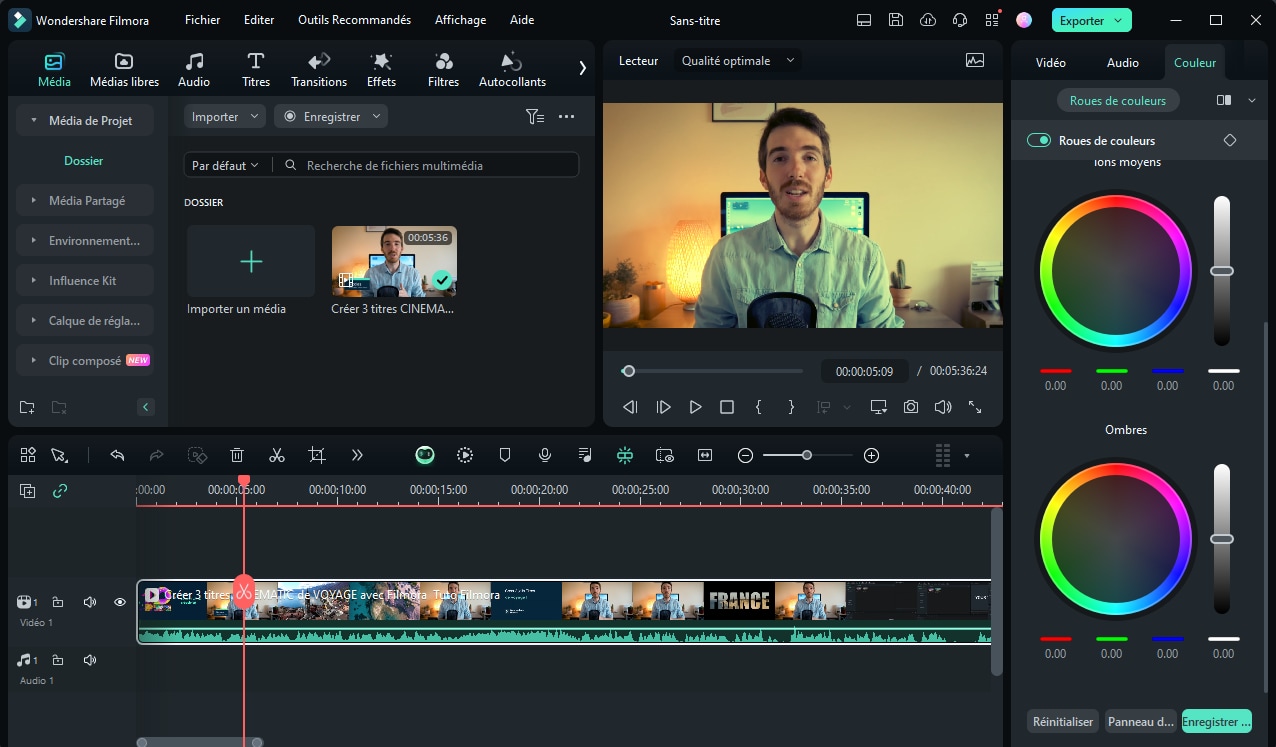Hide the Vidéo 1 track with eye icon
Viewport: 1276px width, 747px height.
(120, 602)
